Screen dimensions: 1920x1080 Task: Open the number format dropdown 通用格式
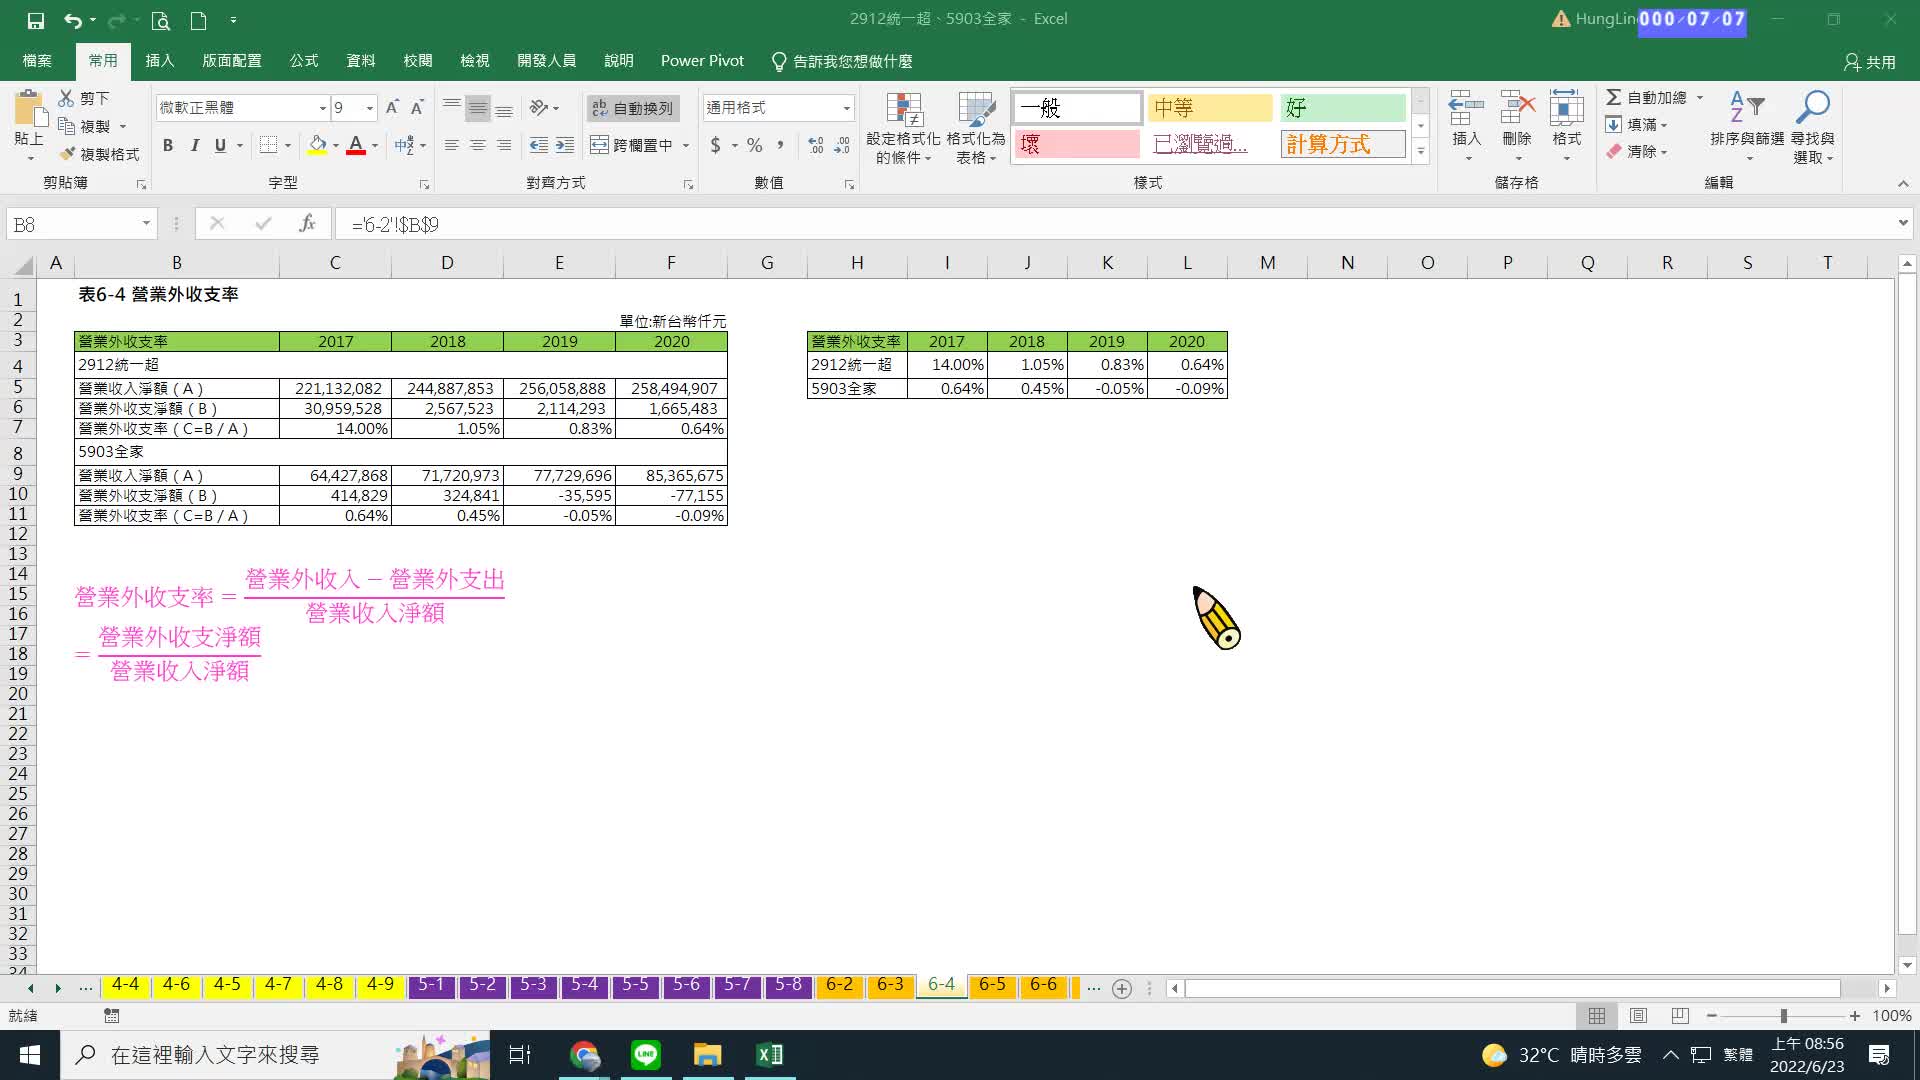tap(847, 108)
